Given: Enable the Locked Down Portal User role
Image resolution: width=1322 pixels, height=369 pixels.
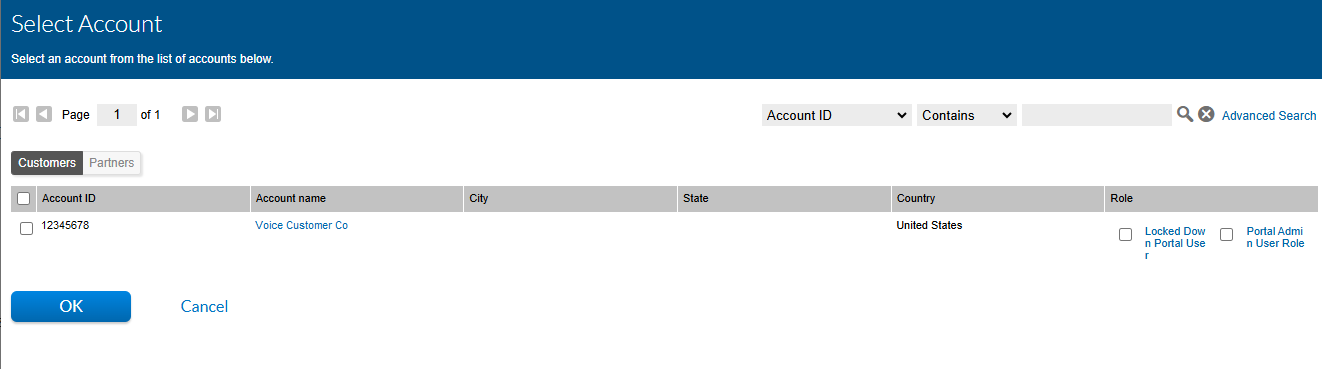Looking at the screenshot, I should point(1126,235).
